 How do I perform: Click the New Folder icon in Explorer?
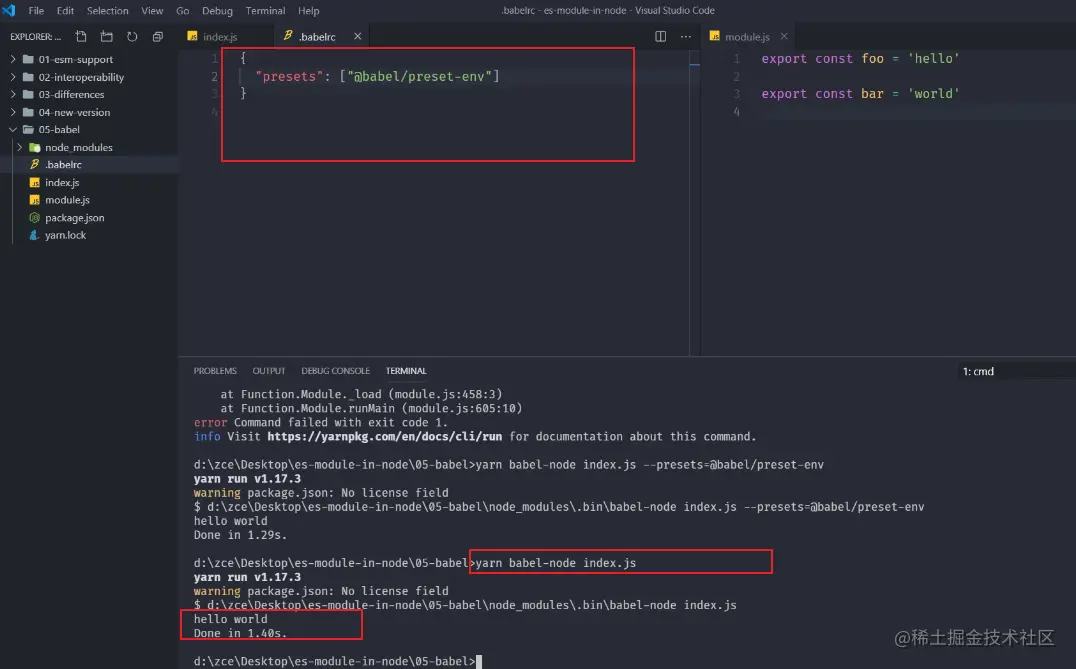106,36
